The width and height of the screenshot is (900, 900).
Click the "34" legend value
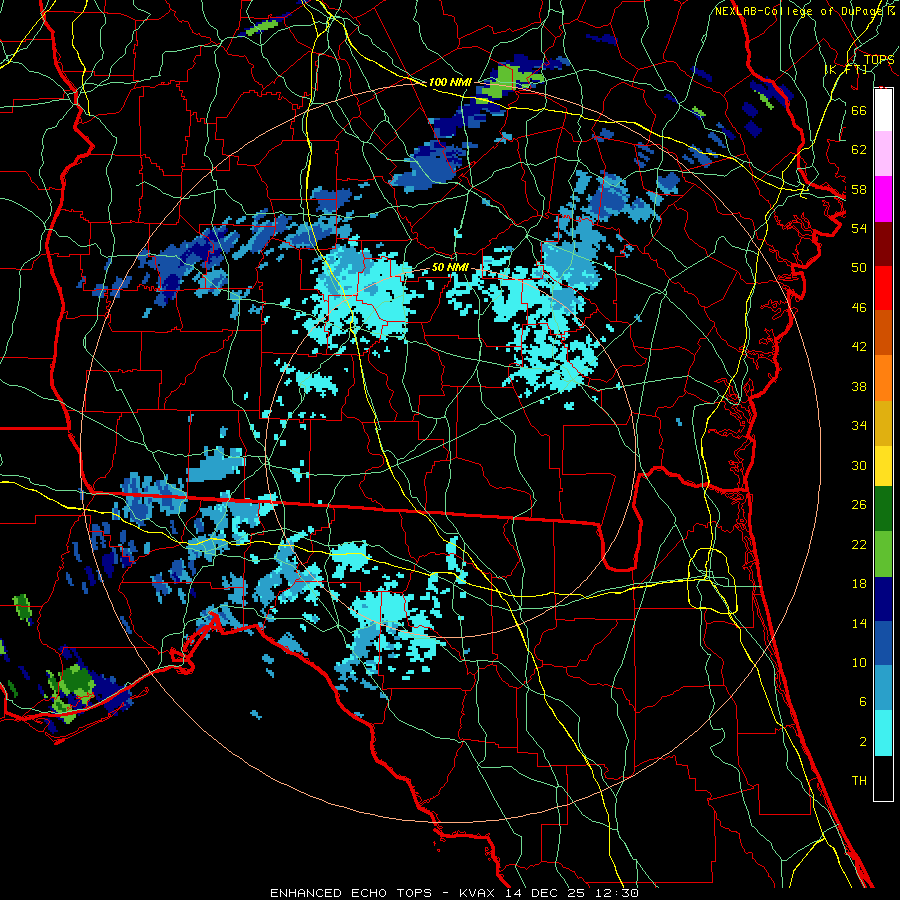[859, 426]
